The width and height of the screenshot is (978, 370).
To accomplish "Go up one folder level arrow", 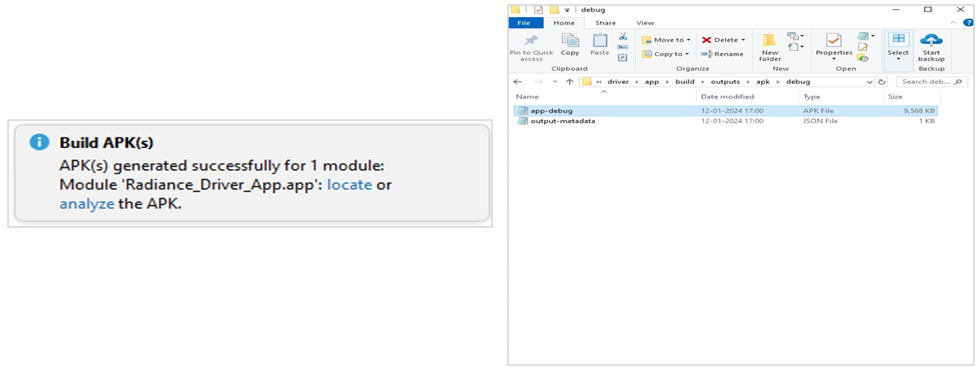I will (569, 82).
